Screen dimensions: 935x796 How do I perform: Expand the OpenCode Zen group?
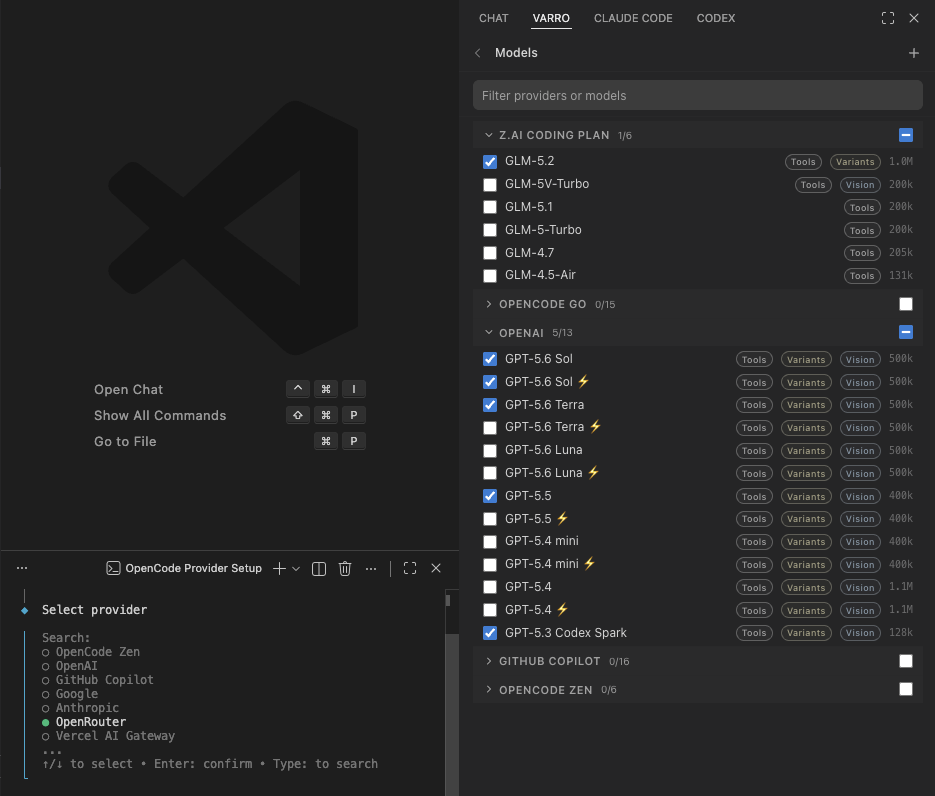pos(489,690)
